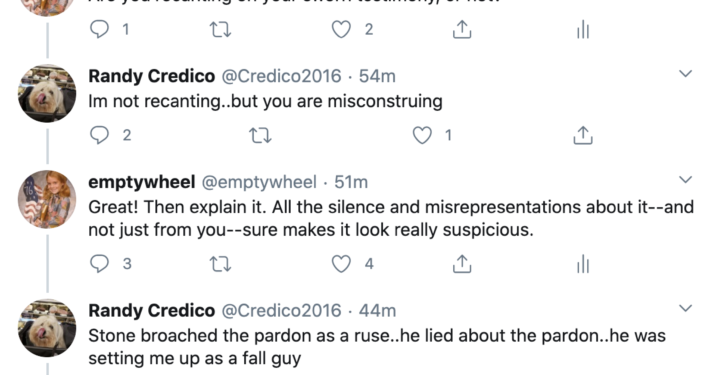Like the 'Im not recanting..but you are misconstruing' tweet
This screenshot has width=710, height=375.
click(x=422, y=135)
